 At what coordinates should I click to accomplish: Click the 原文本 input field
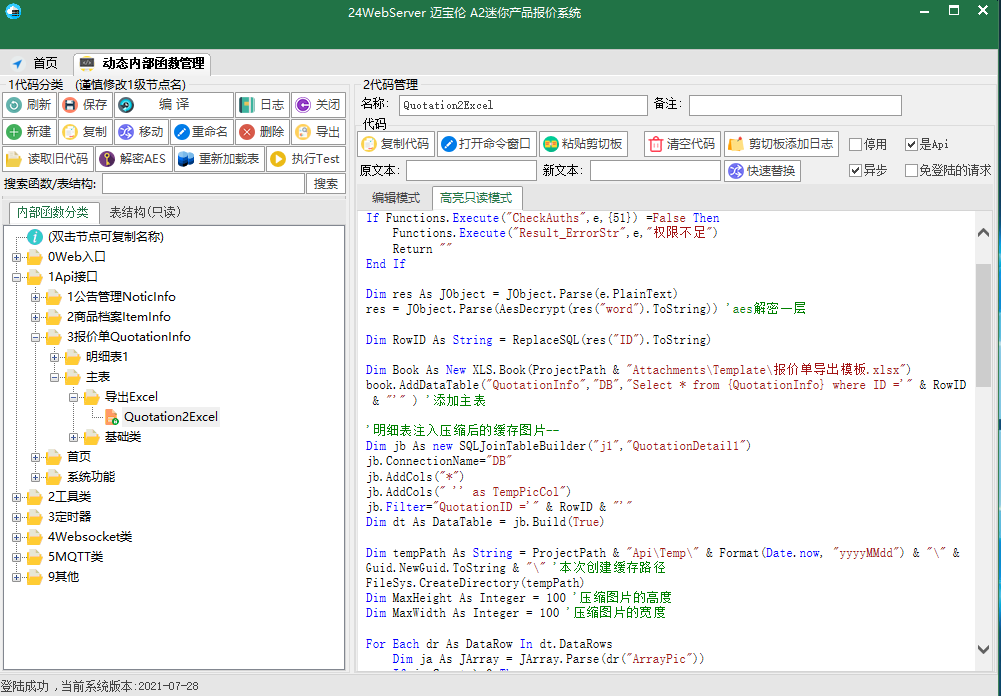tap(471, 170)
